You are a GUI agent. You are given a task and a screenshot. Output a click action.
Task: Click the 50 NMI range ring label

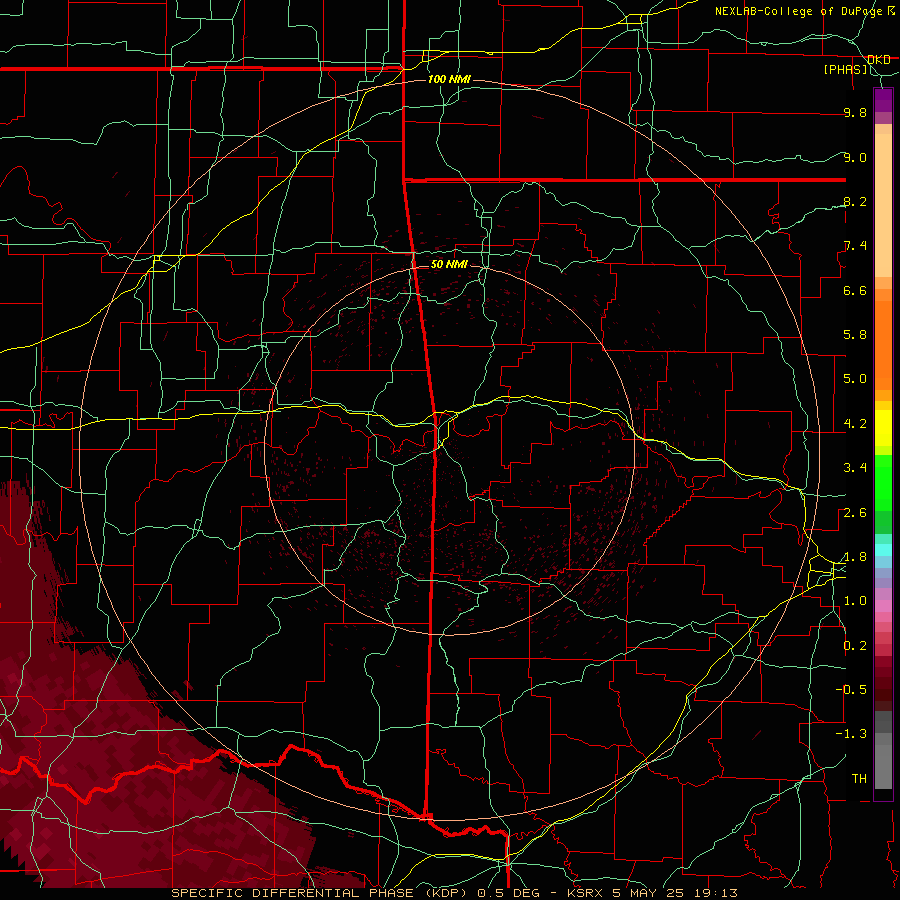[449, 264]
